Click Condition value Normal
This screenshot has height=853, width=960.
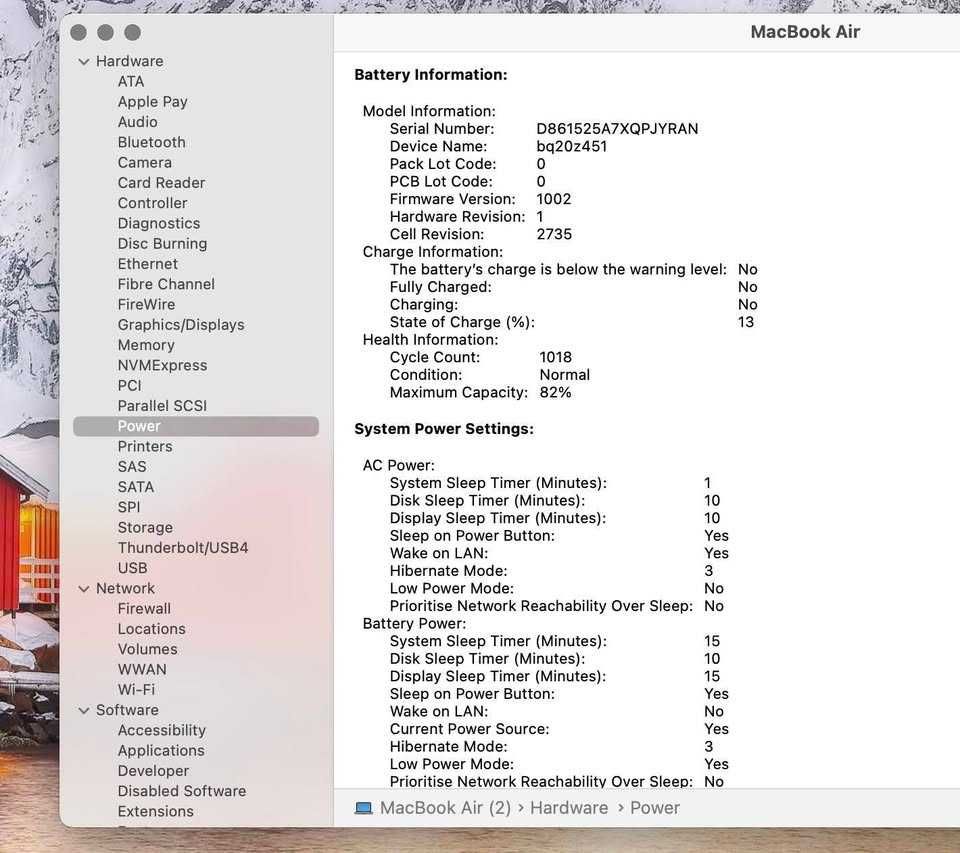point(564,375)
